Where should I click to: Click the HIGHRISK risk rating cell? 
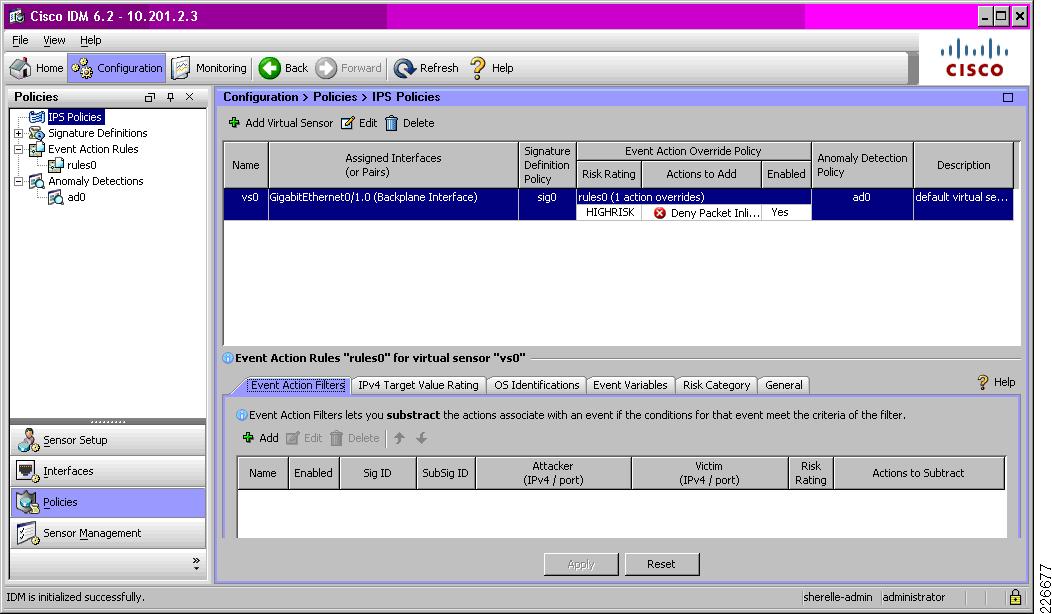(609, 213)
